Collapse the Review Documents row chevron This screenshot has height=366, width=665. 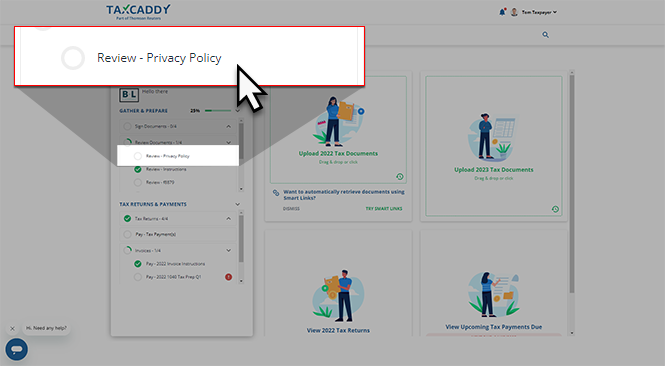point(228,142)
